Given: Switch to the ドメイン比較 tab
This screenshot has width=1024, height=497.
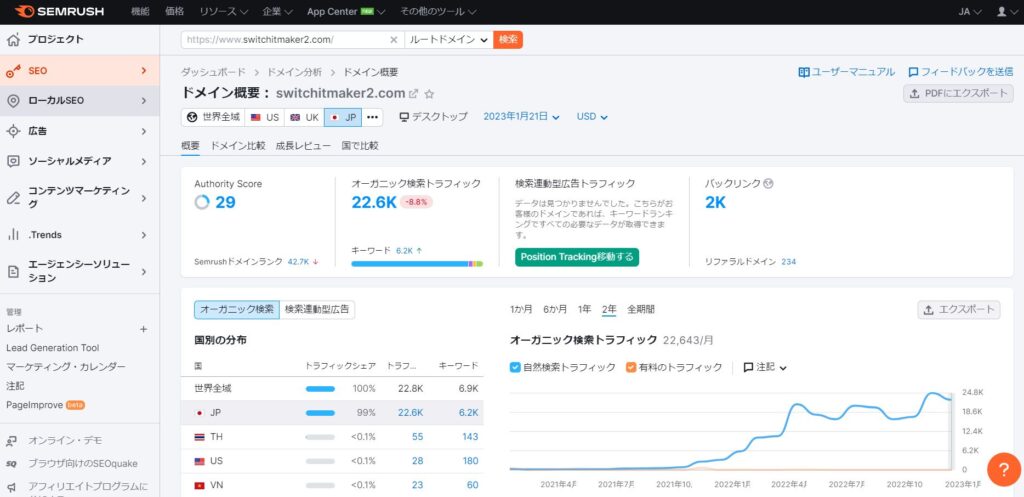Looking at the screenshot, I should point(238,146).
